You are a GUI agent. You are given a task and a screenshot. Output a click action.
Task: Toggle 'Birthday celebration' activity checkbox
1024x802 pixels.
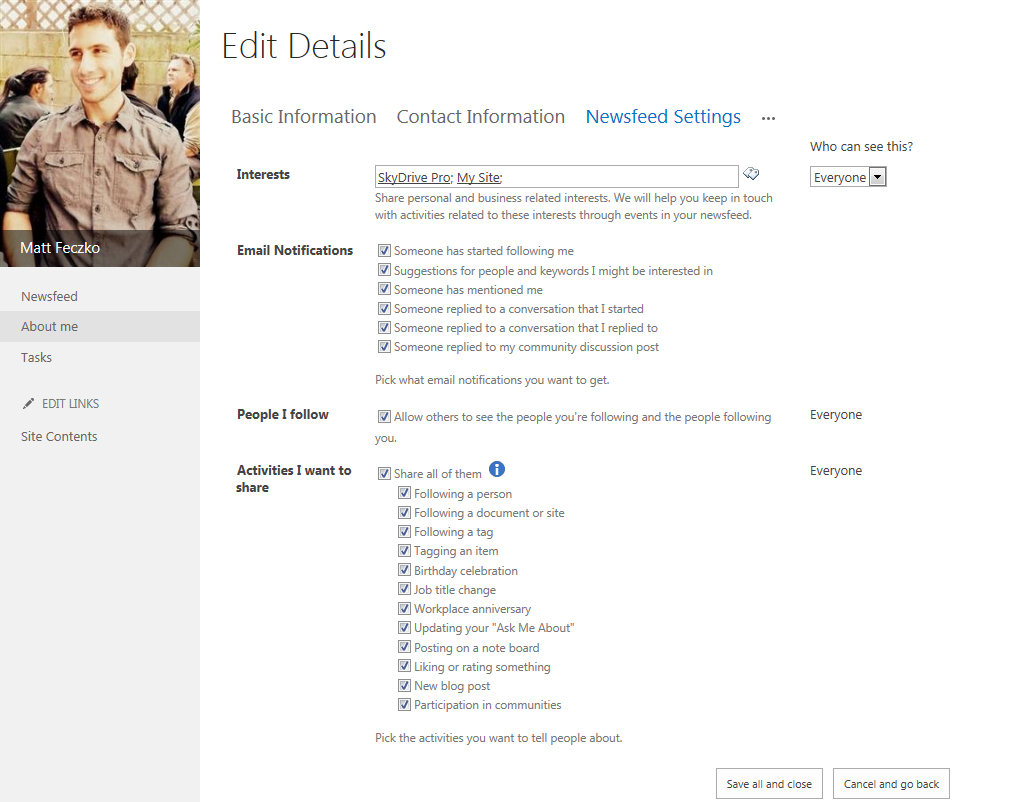404,570
